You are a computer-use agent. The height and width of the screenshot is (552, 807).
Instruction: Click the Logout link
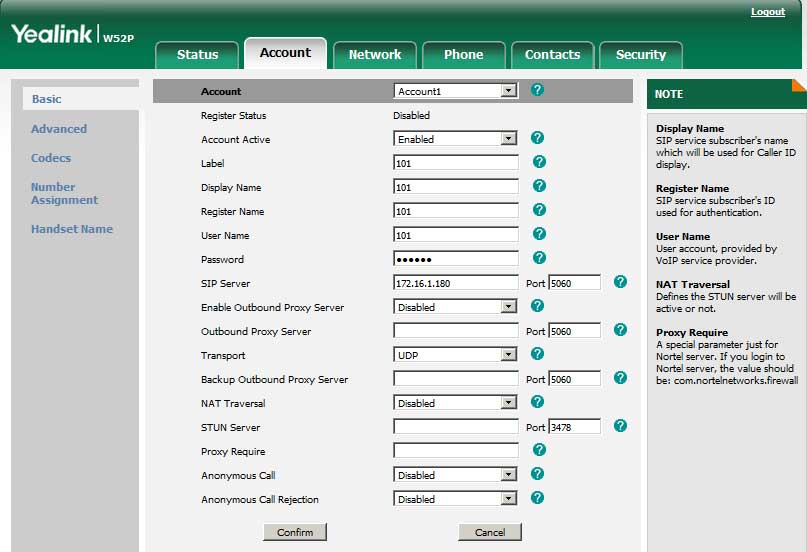click(x=768, y=12)
